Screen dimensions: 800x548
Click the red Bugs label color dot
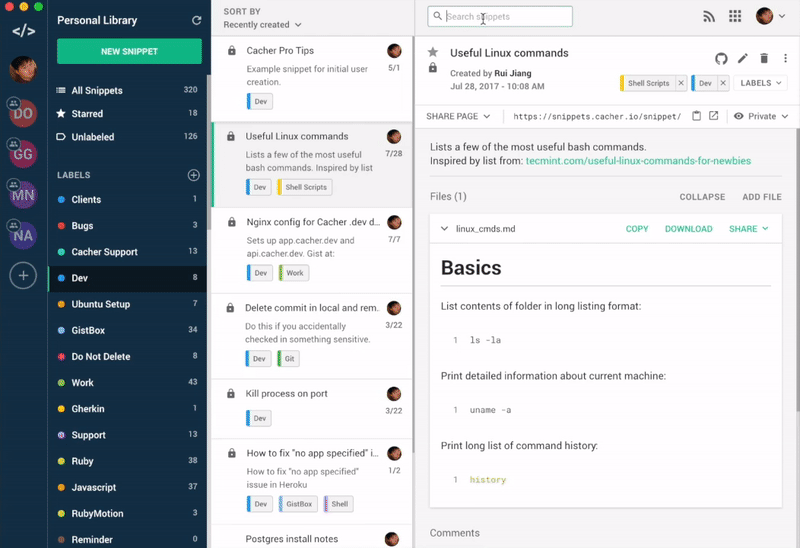(x=61, y=226)
